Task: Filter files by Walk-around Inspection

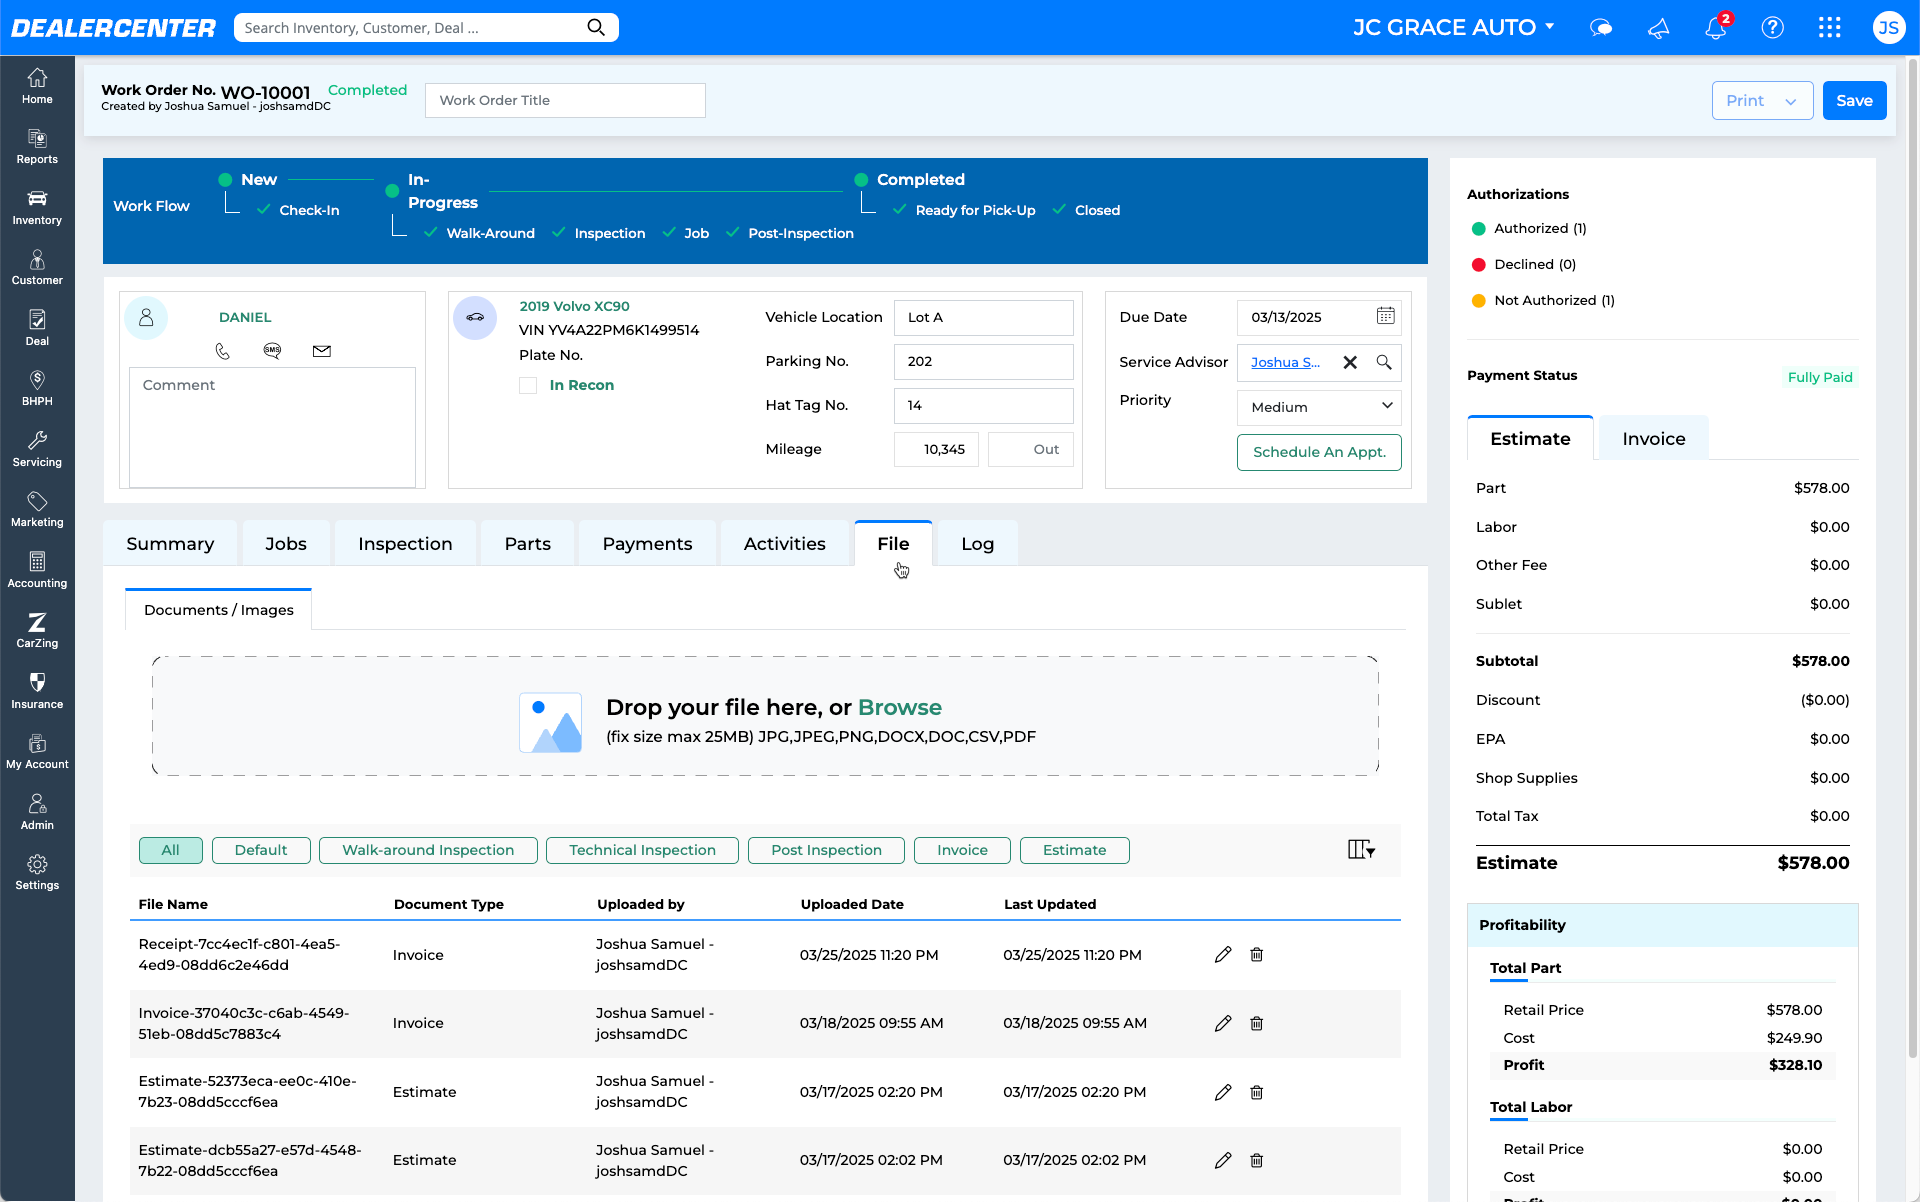Action: coord(428,850)
